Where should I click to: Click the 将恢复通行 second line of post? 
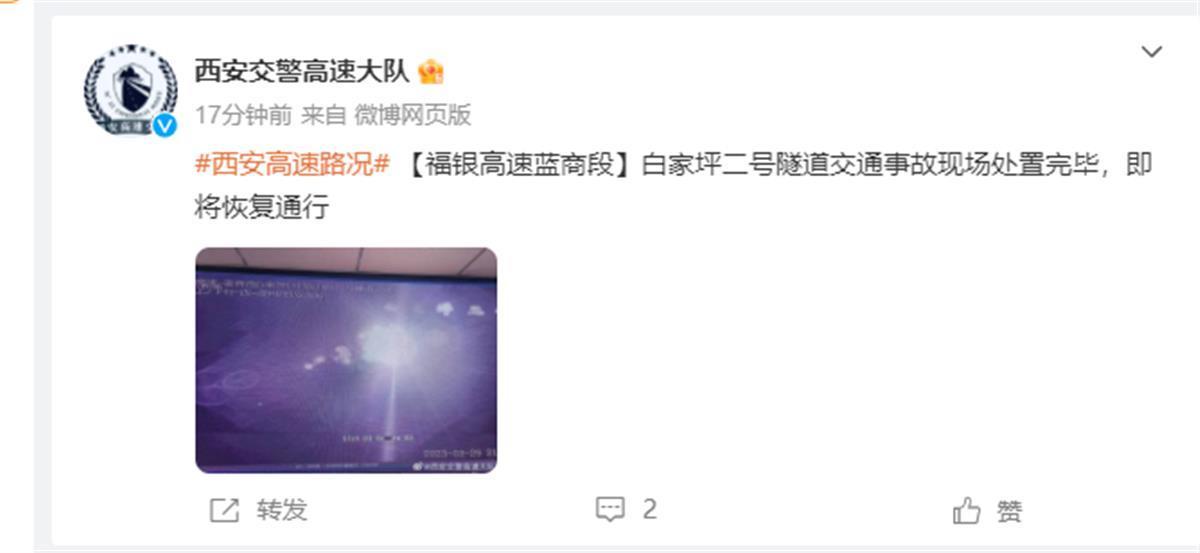point(261,208)
